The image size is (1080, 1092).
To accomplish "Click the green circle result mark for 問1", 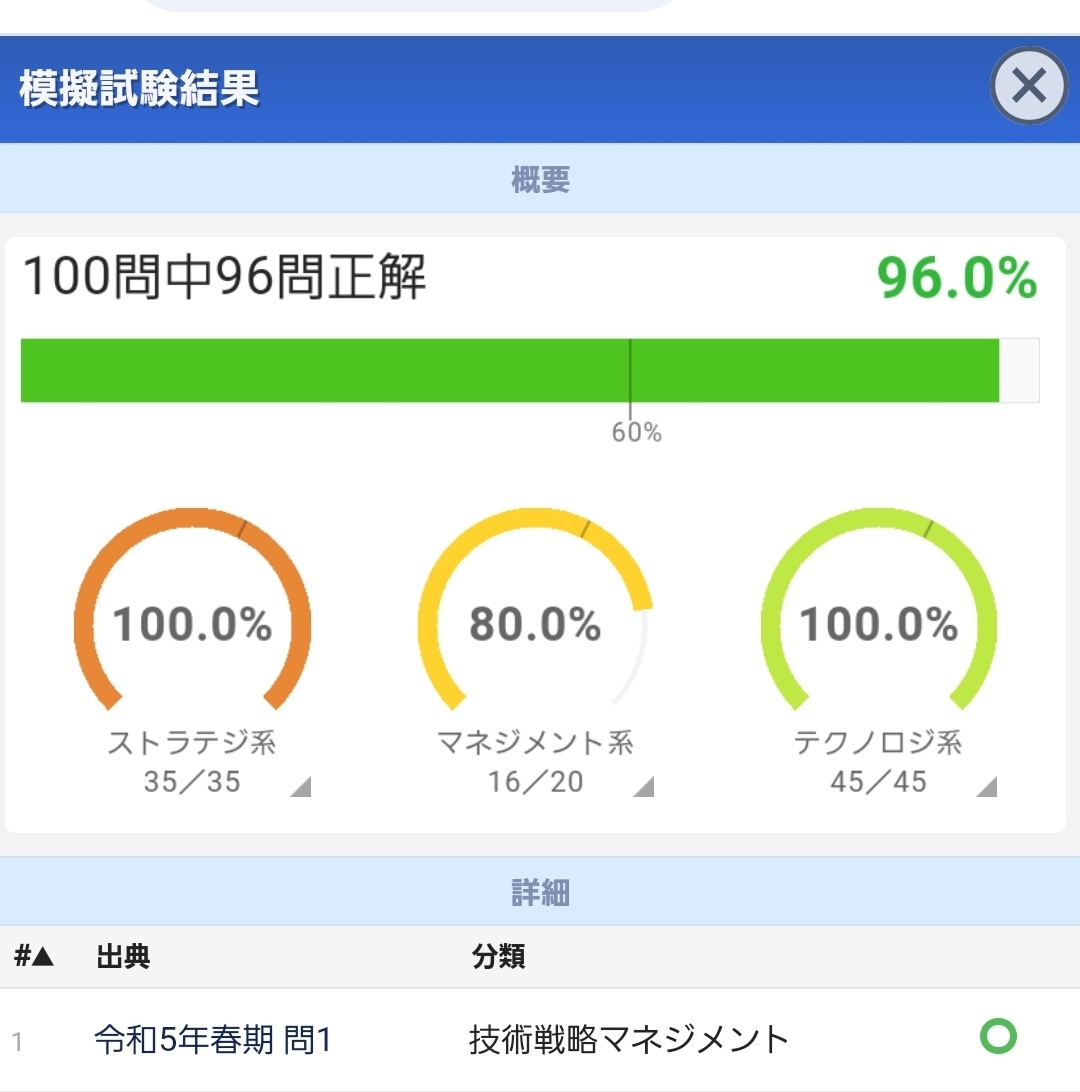I will click(998, 1036).
